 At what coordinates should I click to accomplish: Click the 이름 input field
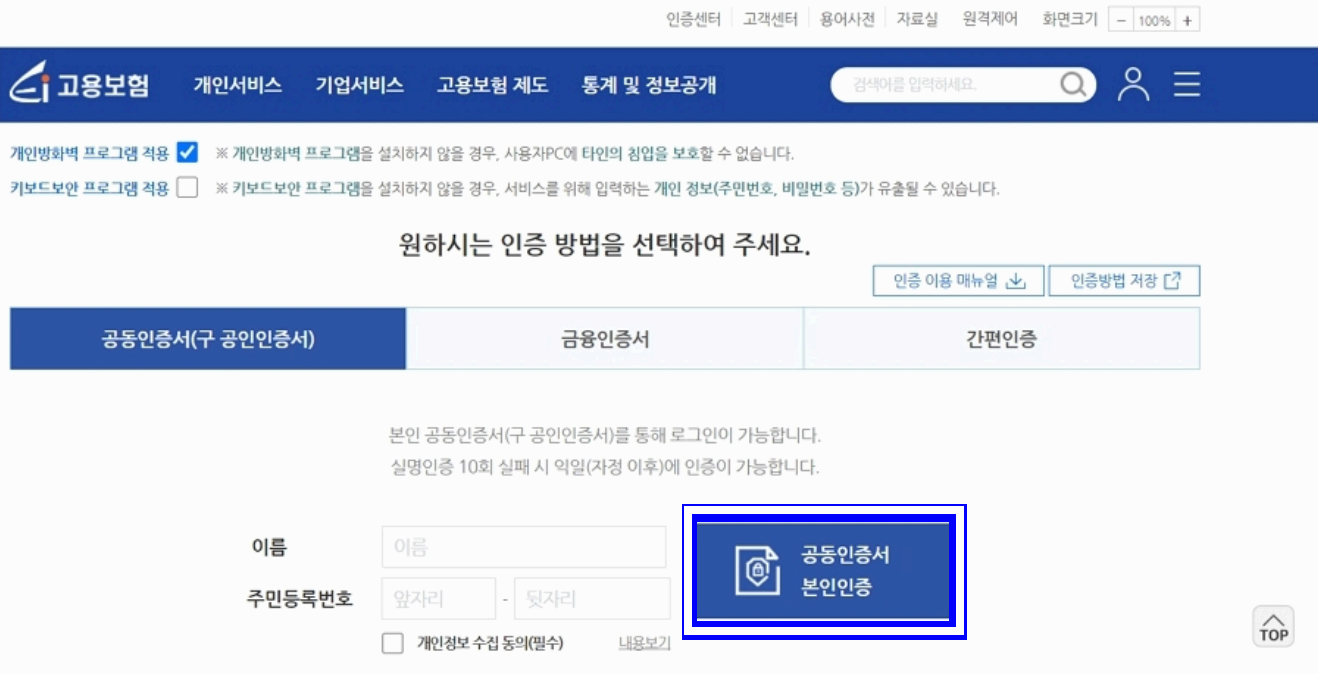pos(524,547)
